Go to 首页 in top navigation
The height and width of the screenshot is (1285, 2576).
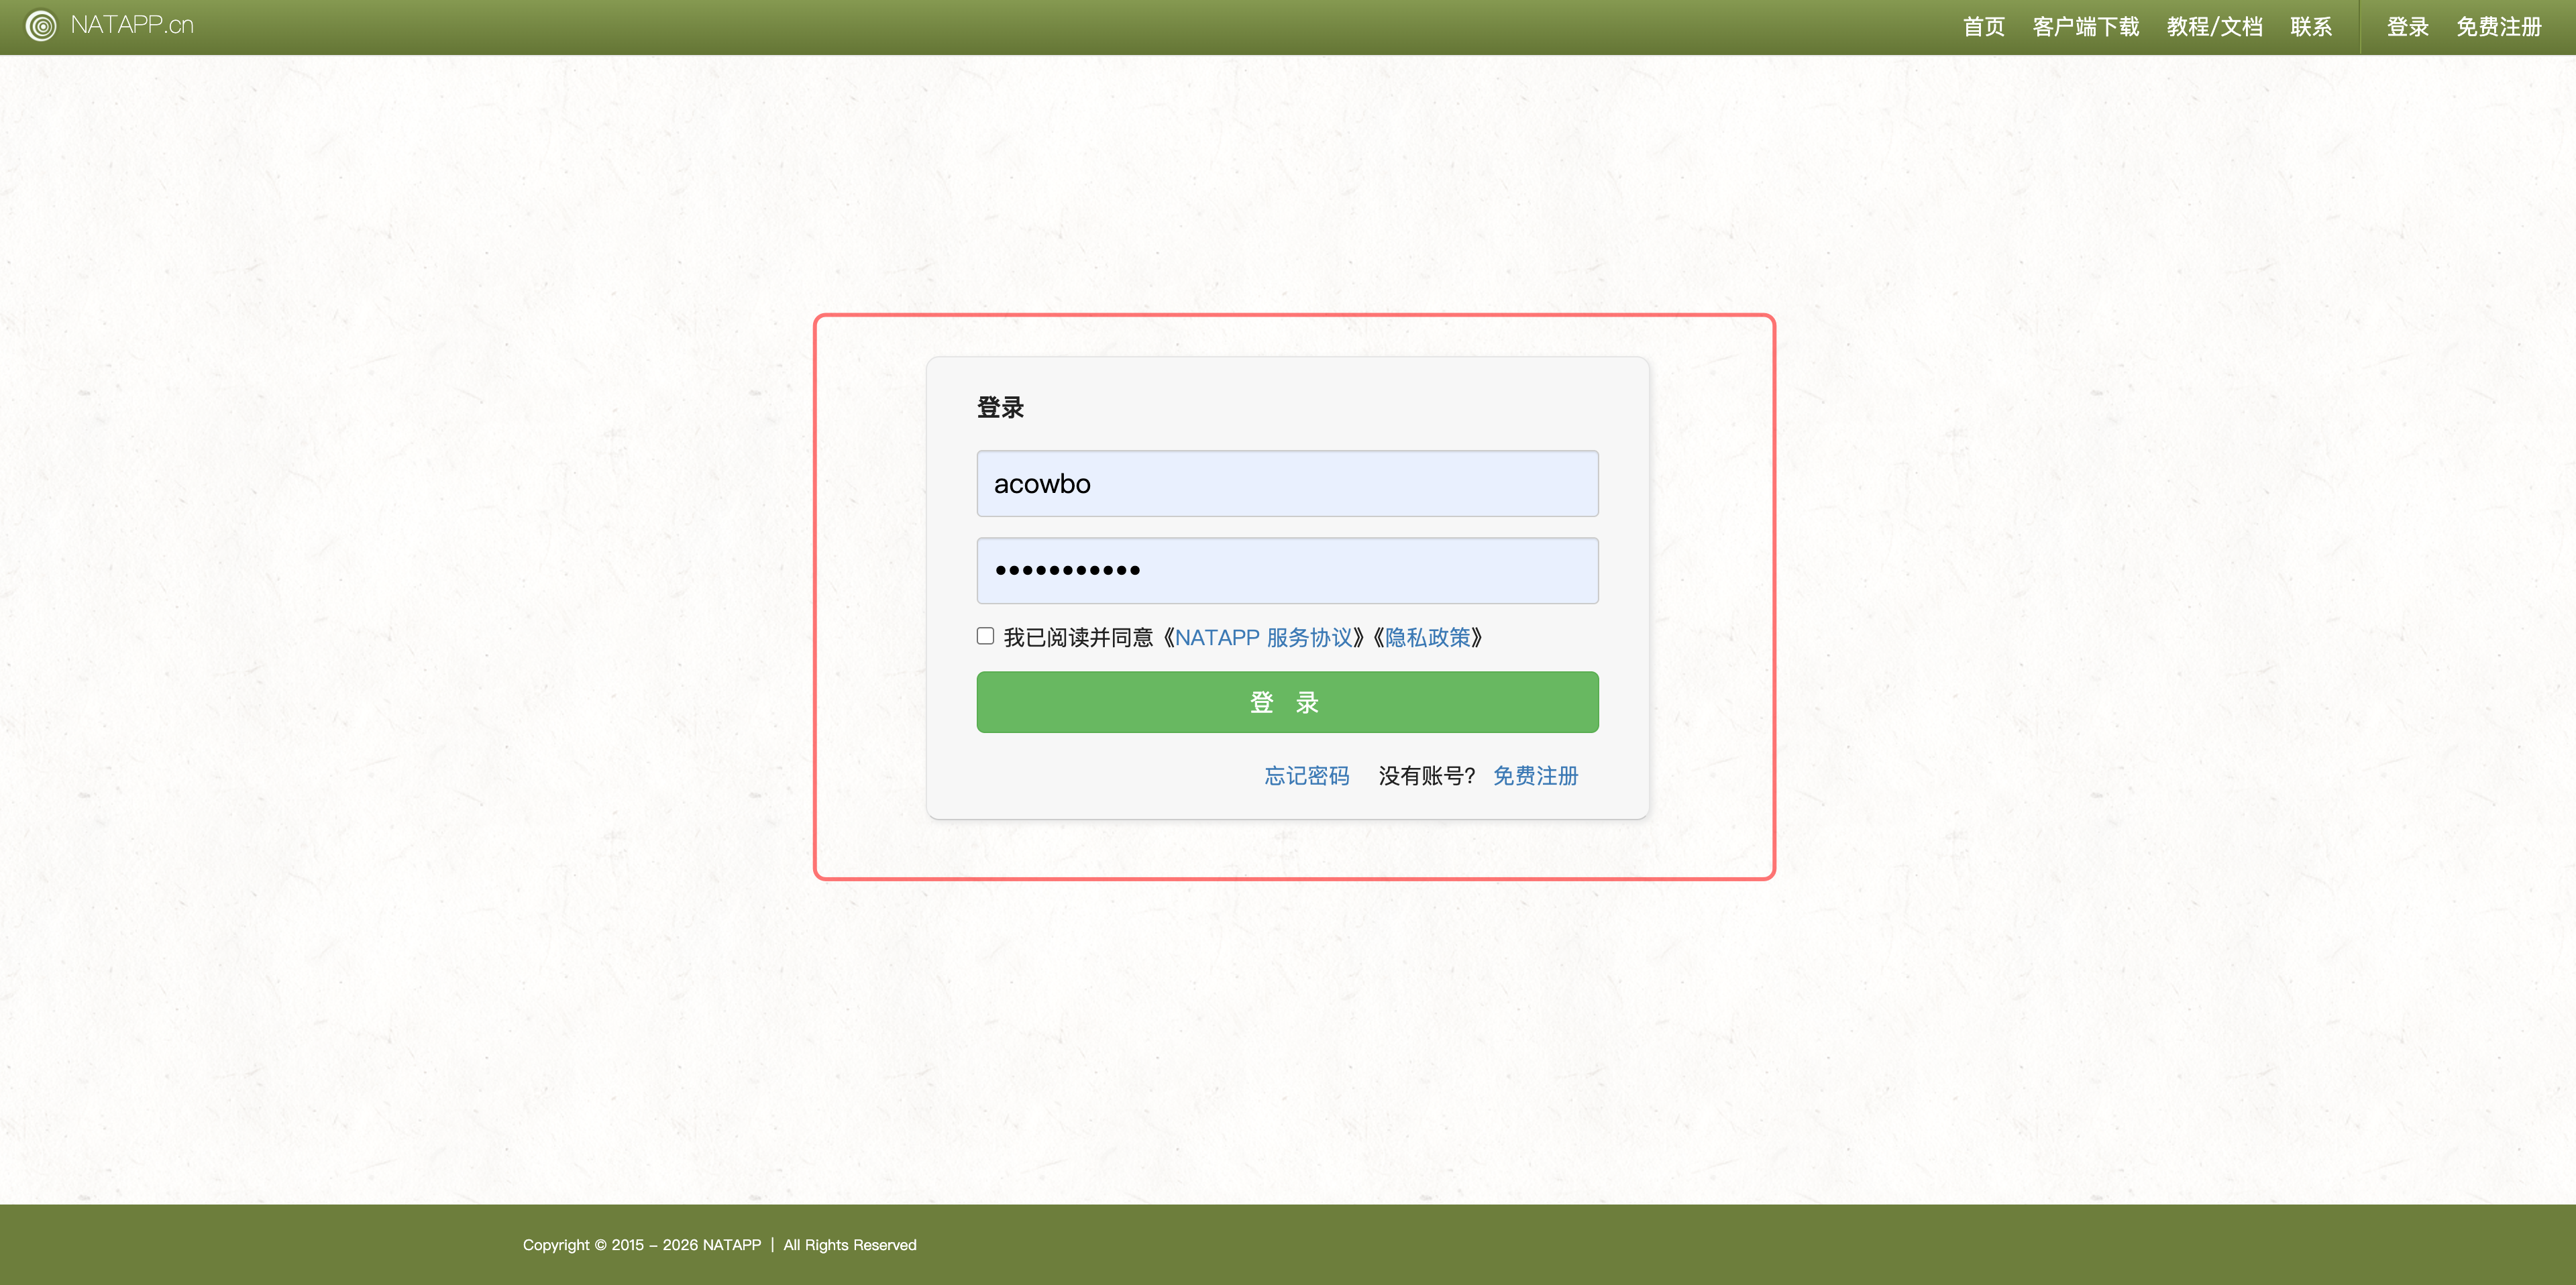point(1983,27)
